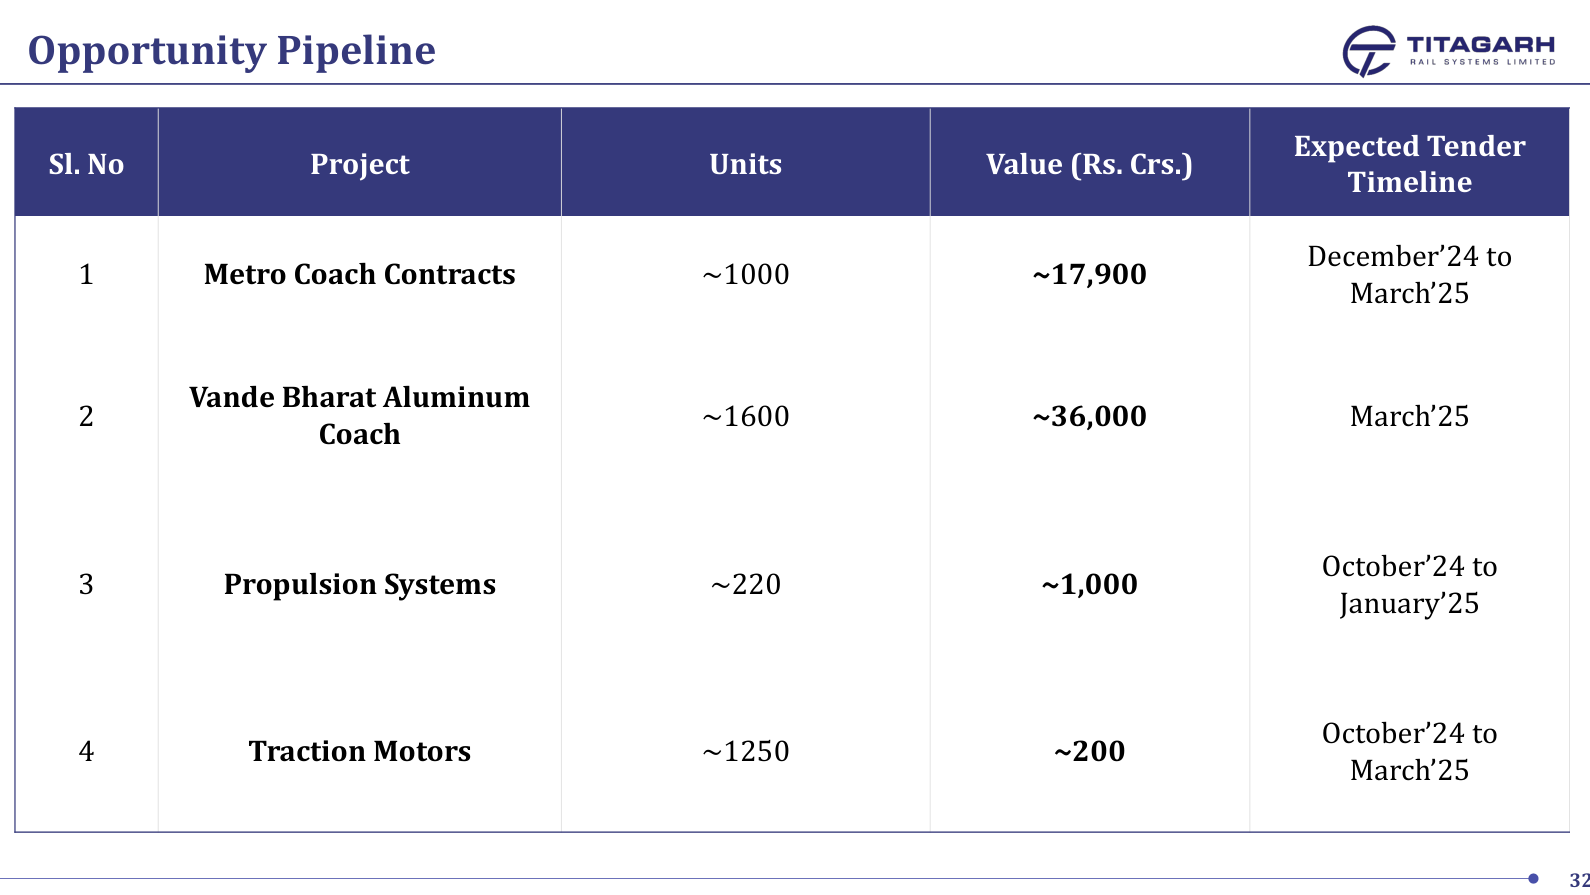The width and height of the screenshot is (1590, 895).
Task: Click the Metro Coach Contracts cell
Action: pos(360,274)
